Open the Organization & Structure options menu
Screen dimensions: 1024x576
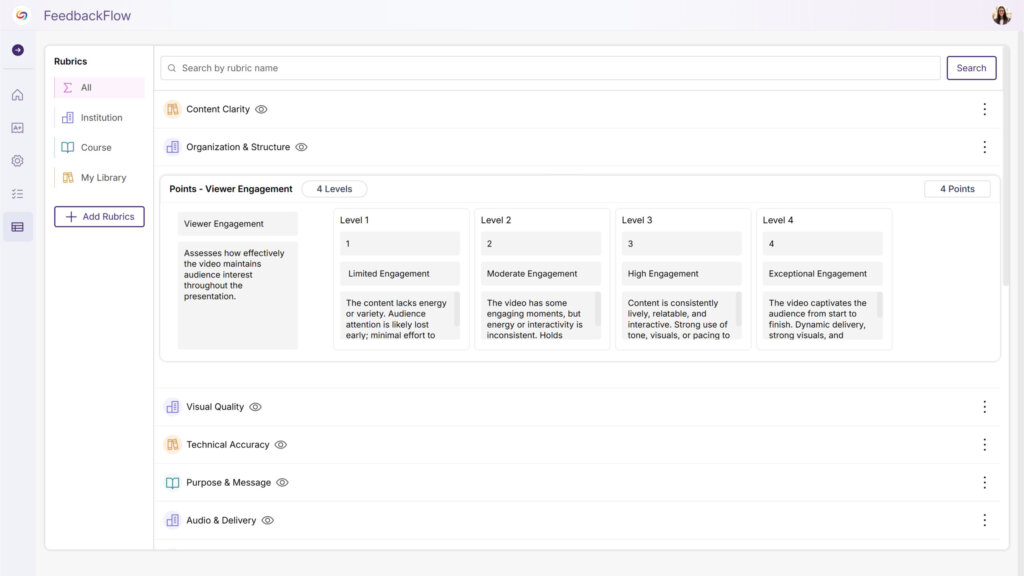pyautogui.click(x=985, y=146)
